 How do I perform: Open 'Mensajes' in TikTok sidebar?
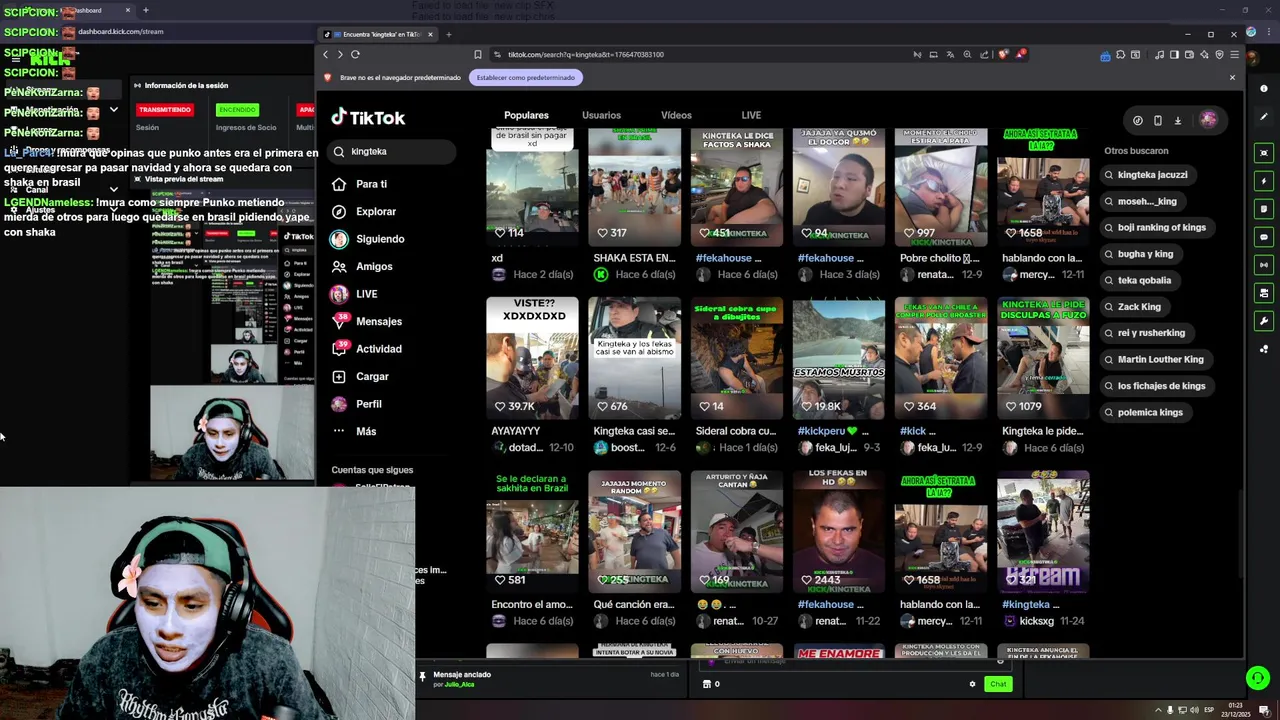coord(366,322)
